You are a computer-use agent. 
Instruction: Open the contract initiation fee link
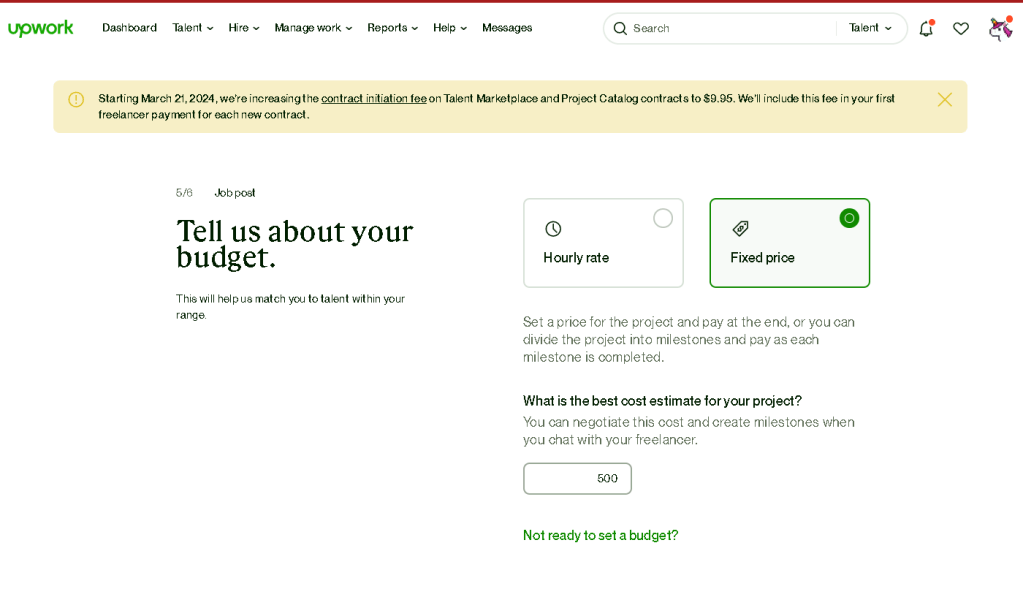tap(374, 98)
